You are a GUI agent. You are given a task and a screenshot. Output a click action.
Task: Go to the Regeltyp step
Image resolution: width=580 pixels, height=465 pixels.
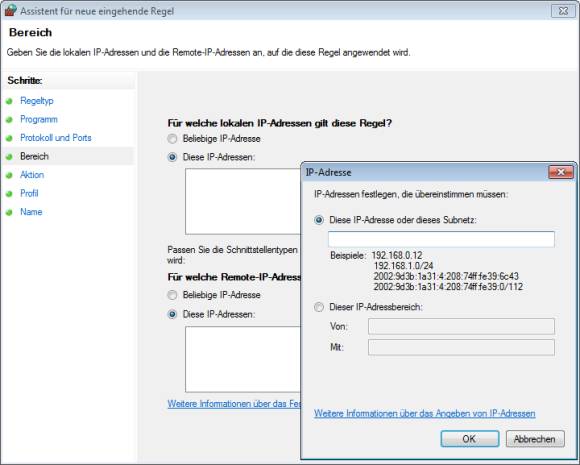point(37,101)
